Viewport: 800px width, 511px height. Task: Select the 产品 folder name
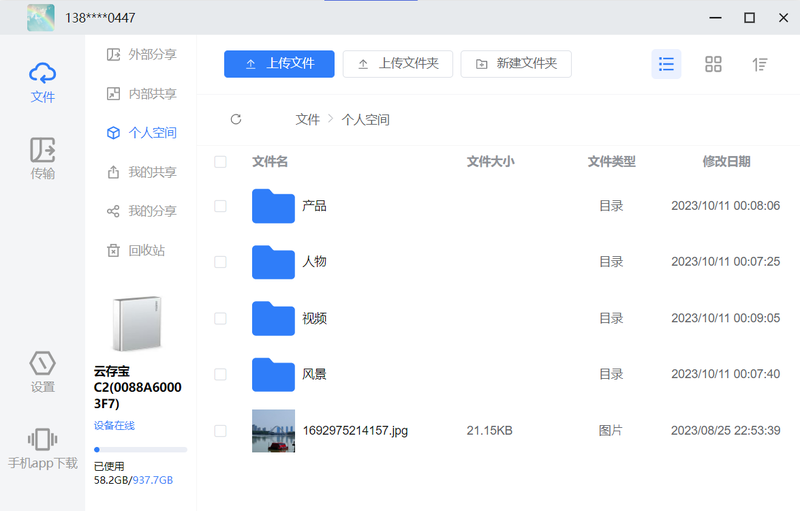click(x=314, y=206)
